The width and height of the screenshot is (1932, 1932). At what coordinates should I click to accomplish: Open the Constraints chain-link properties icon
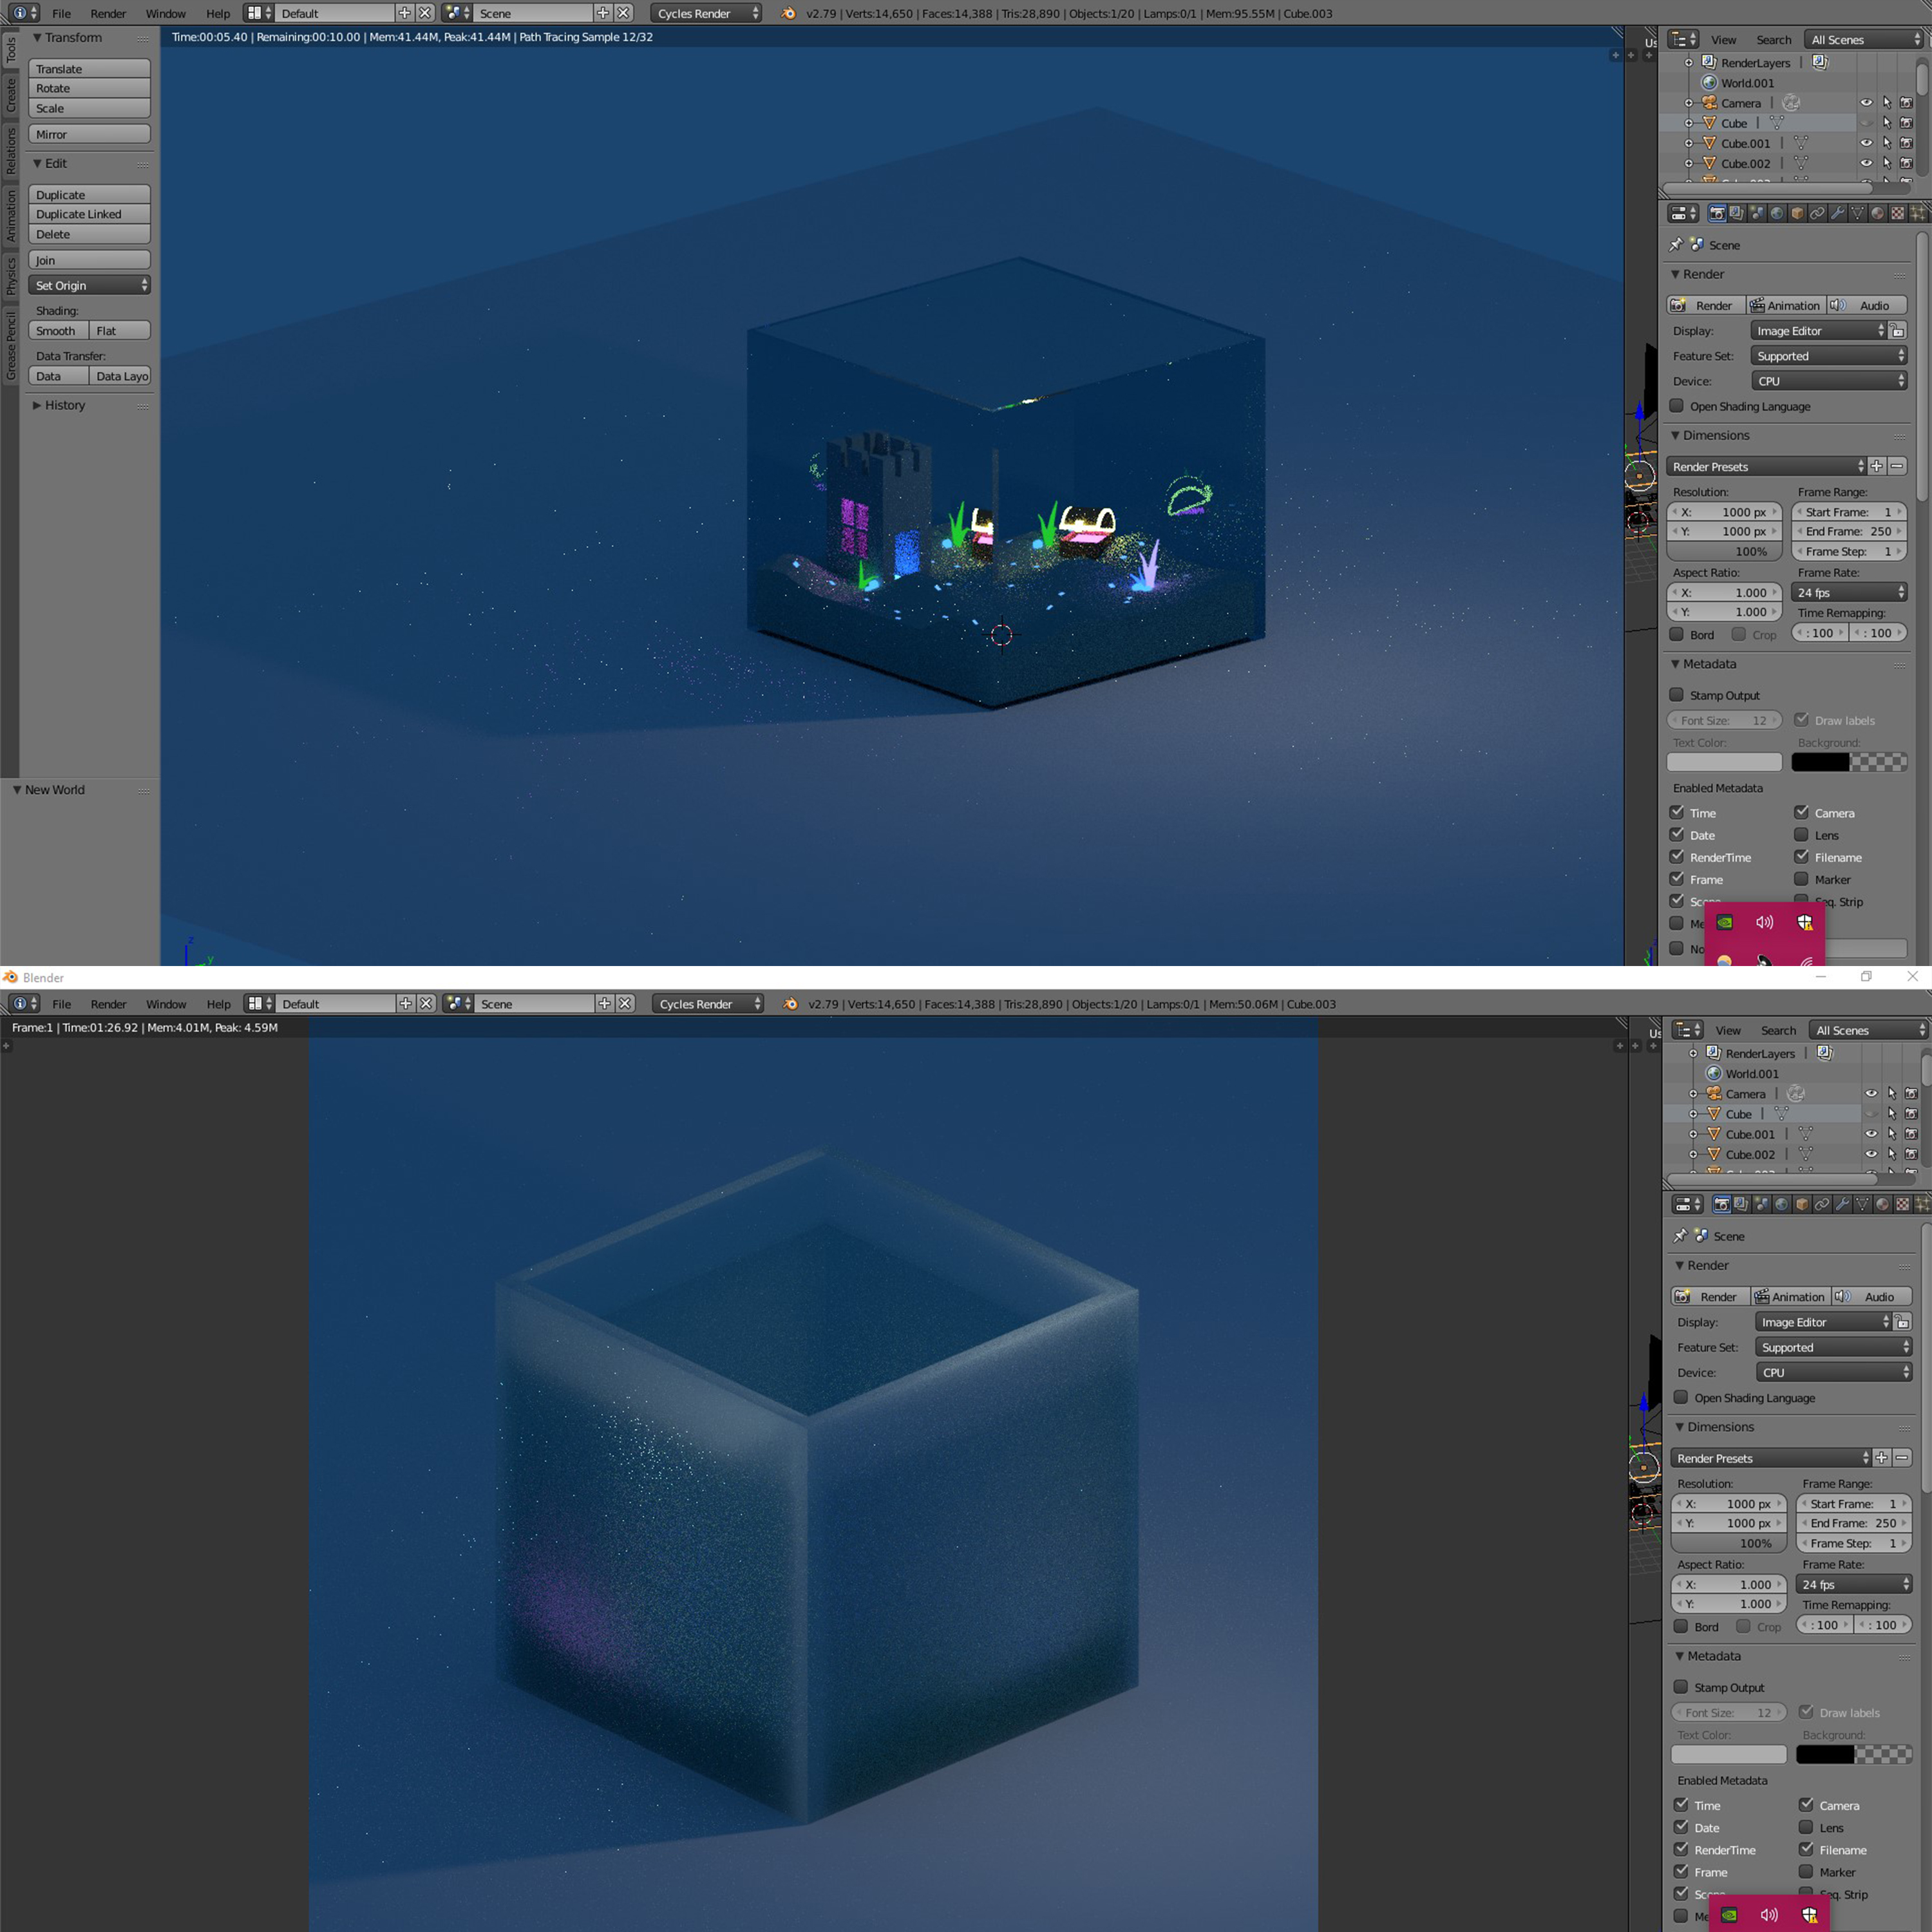point(1818,212)
